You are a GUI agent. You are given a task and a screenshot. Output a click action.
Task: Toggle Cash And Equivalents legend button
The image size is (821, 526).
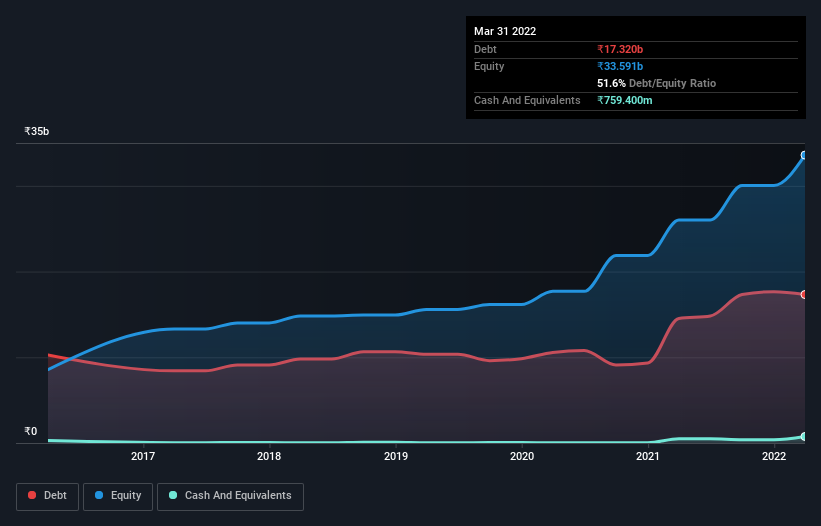(x=230, y=496)
